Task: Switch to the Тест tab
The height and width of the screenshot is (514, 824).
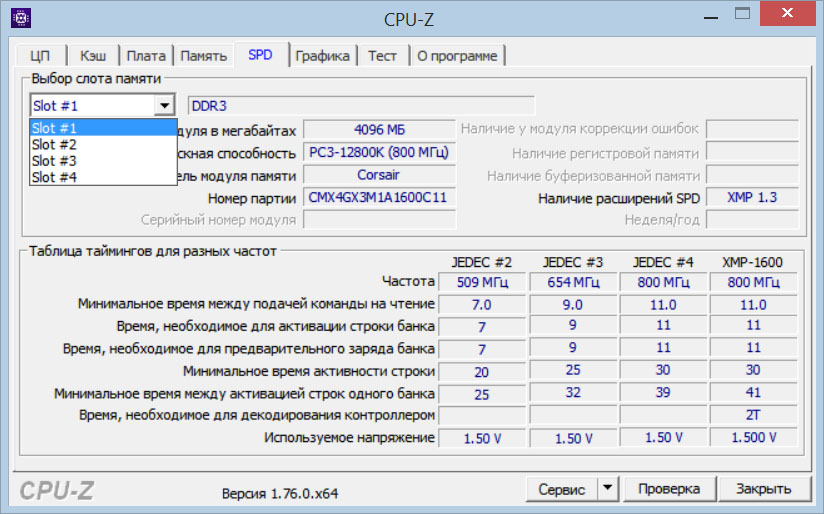Action: point(382,56)
